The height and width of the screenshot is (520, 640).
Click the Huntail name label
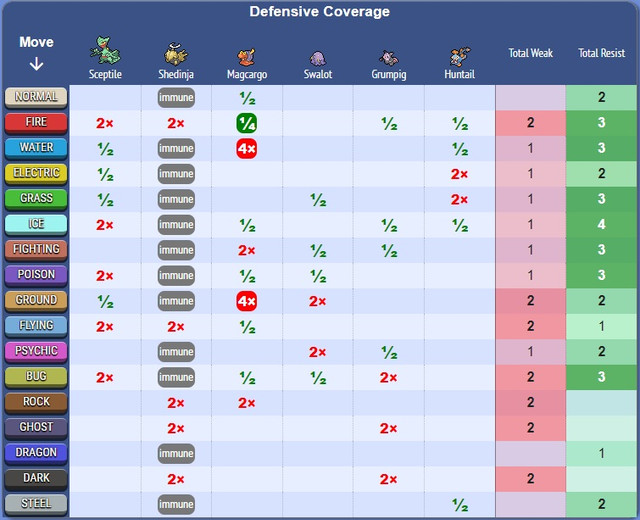click(x=460, y=74)
